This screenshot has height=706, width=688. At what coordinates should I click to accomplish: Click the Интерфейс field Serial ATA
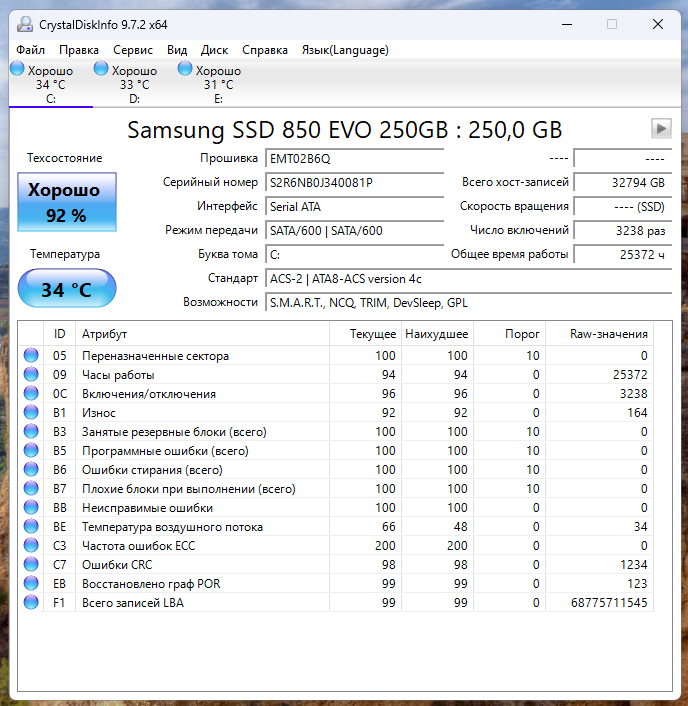point(354,207)
